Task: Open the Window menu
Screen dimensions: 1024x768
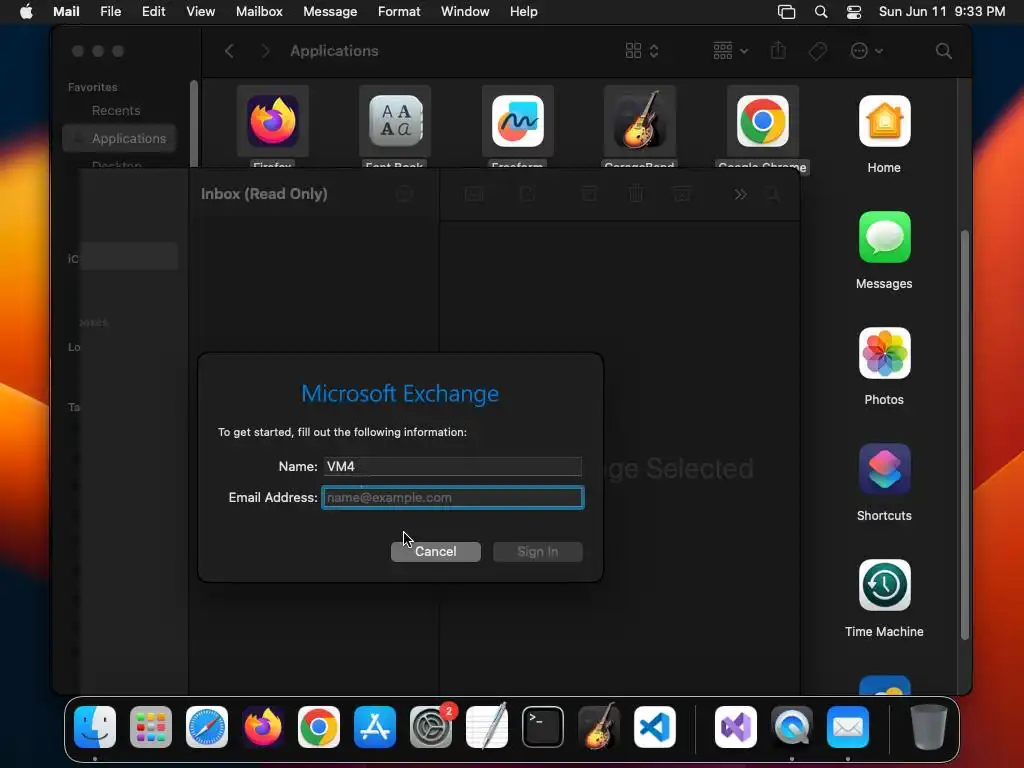Action: [x=465, y=12]
